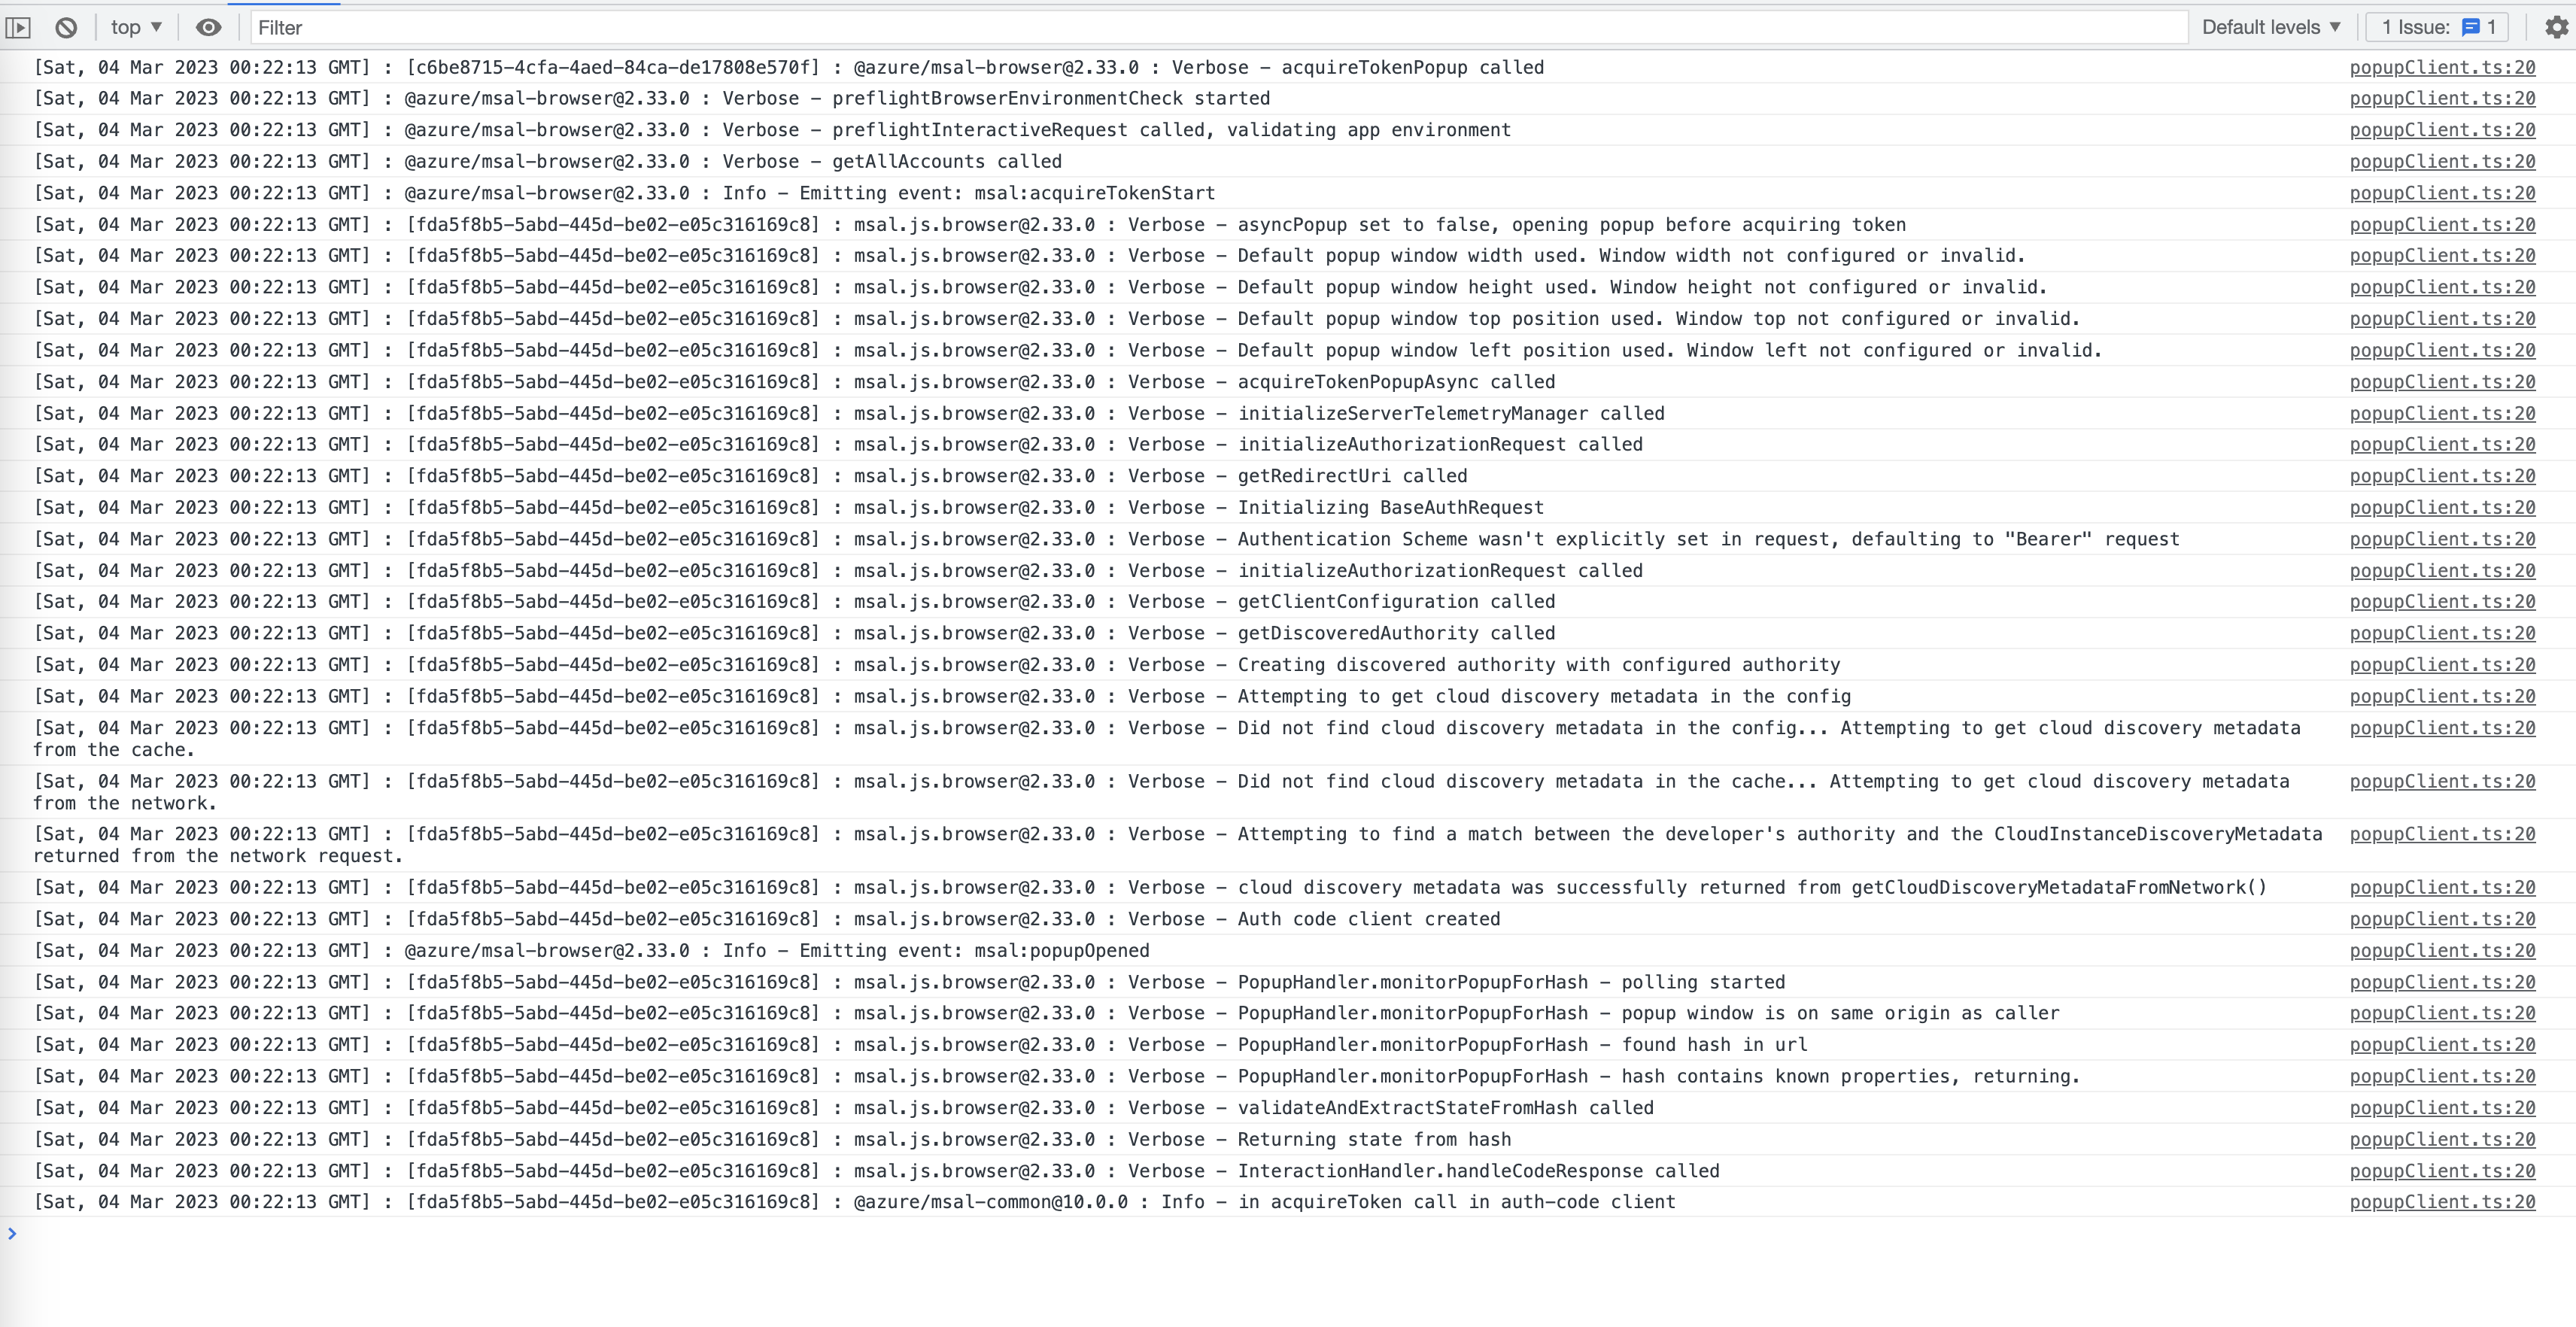Toggle the console sidebar panel icon

[x=18, y=28]
